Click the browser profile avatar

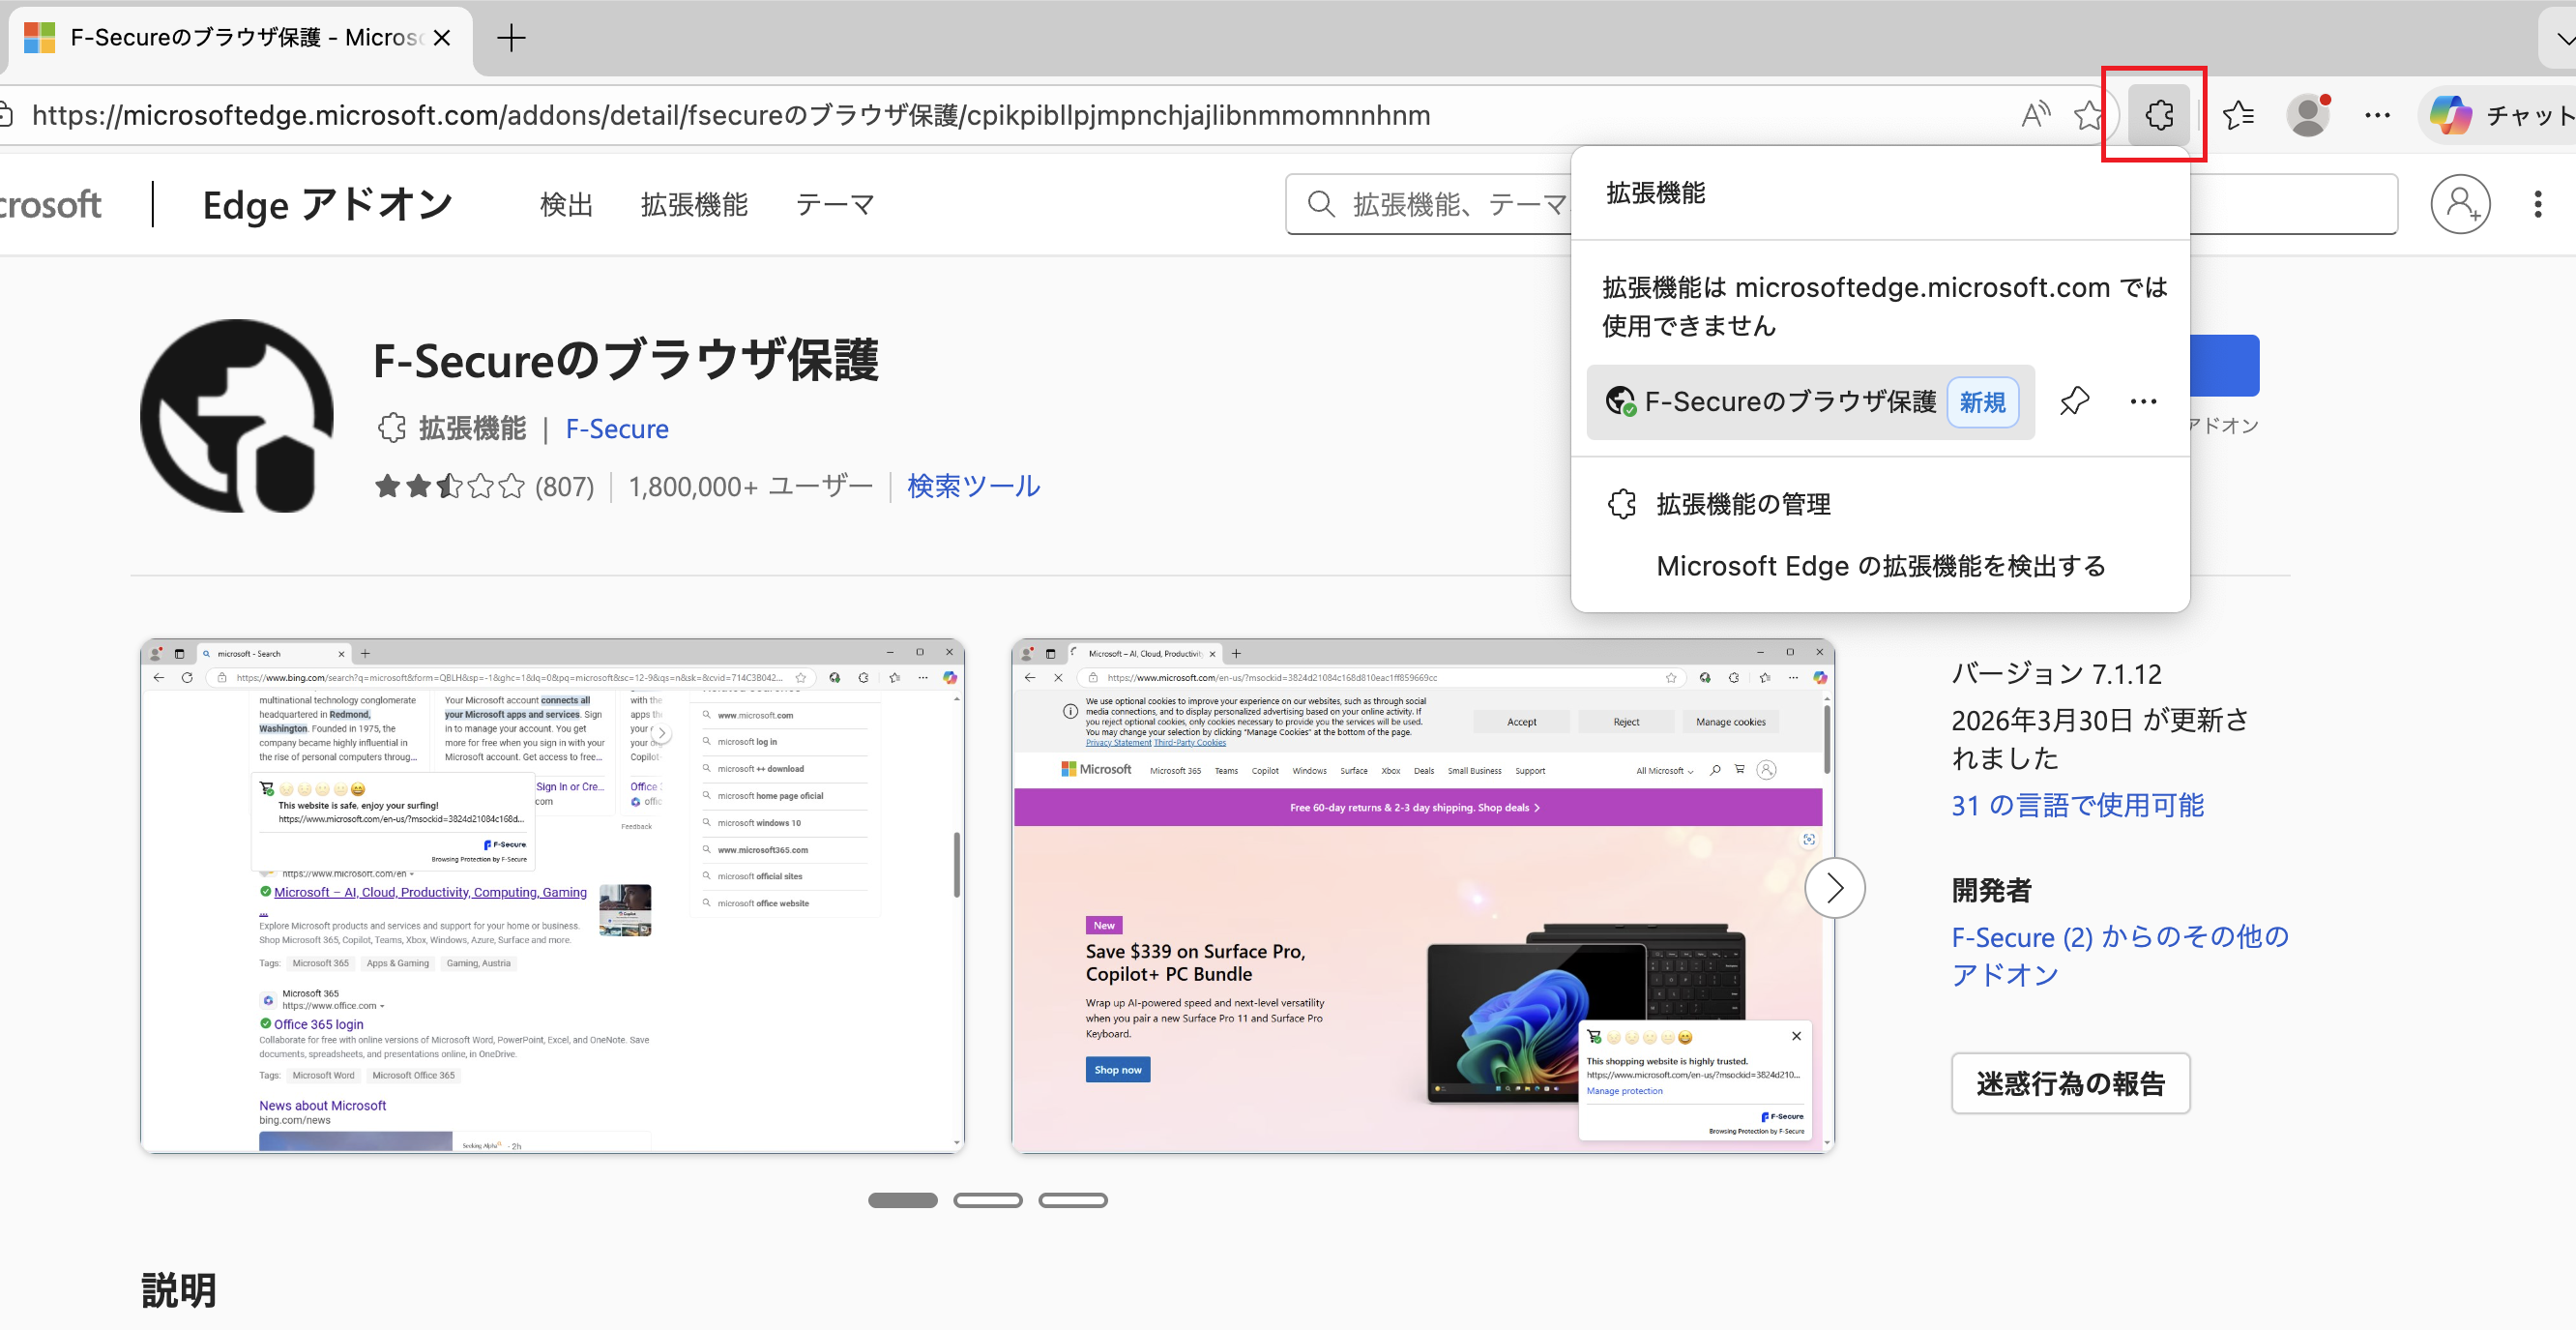[x=2309, y=114]
